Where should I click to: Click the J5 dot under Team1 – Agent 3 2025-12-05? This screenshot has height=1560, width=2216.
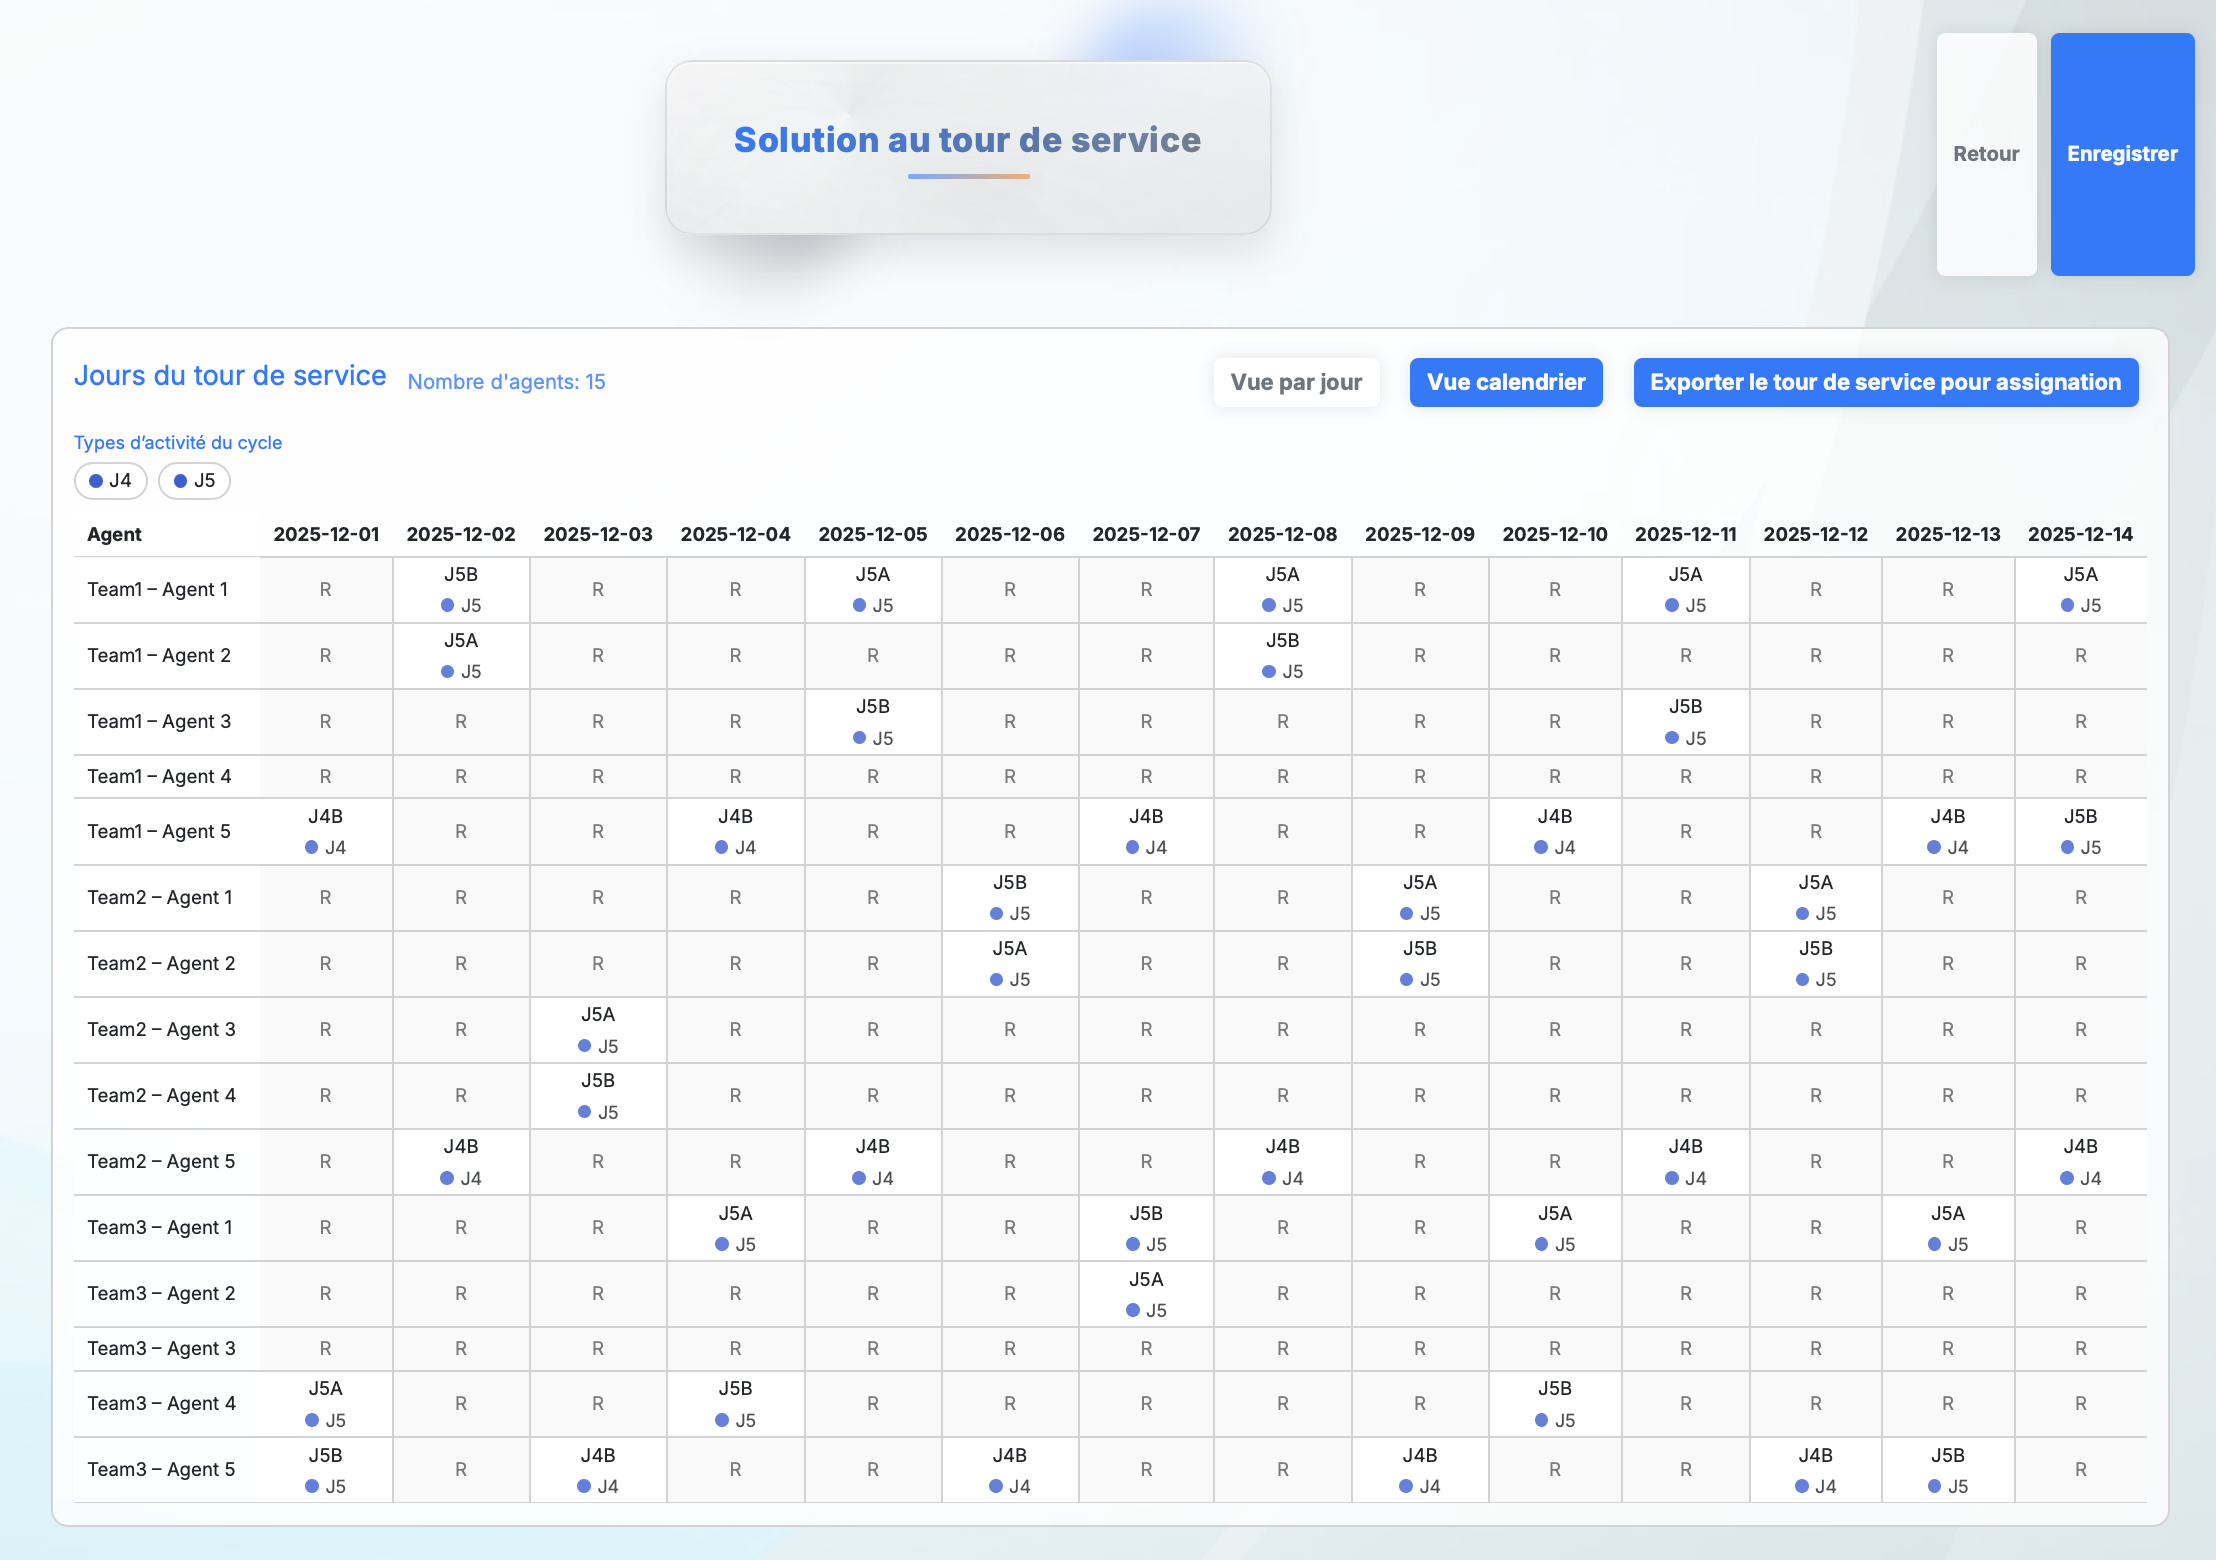pyautogui.click(x=859, y=738)
